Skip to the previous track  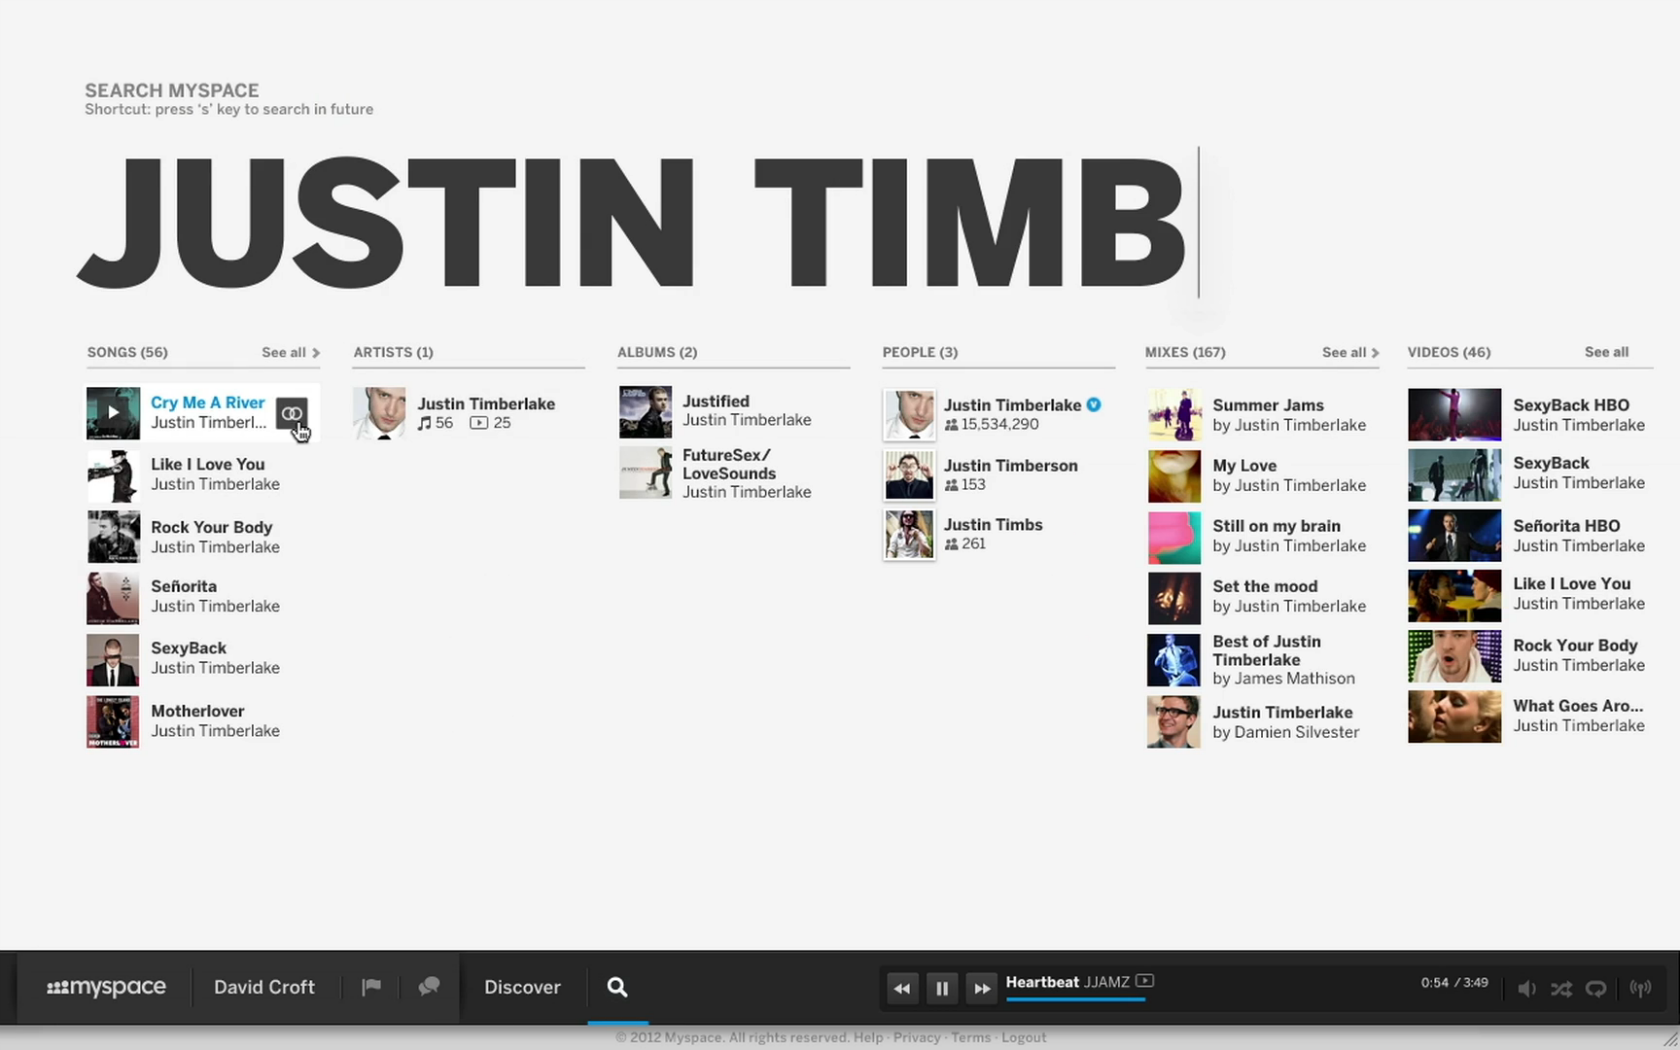click(902, 988)
